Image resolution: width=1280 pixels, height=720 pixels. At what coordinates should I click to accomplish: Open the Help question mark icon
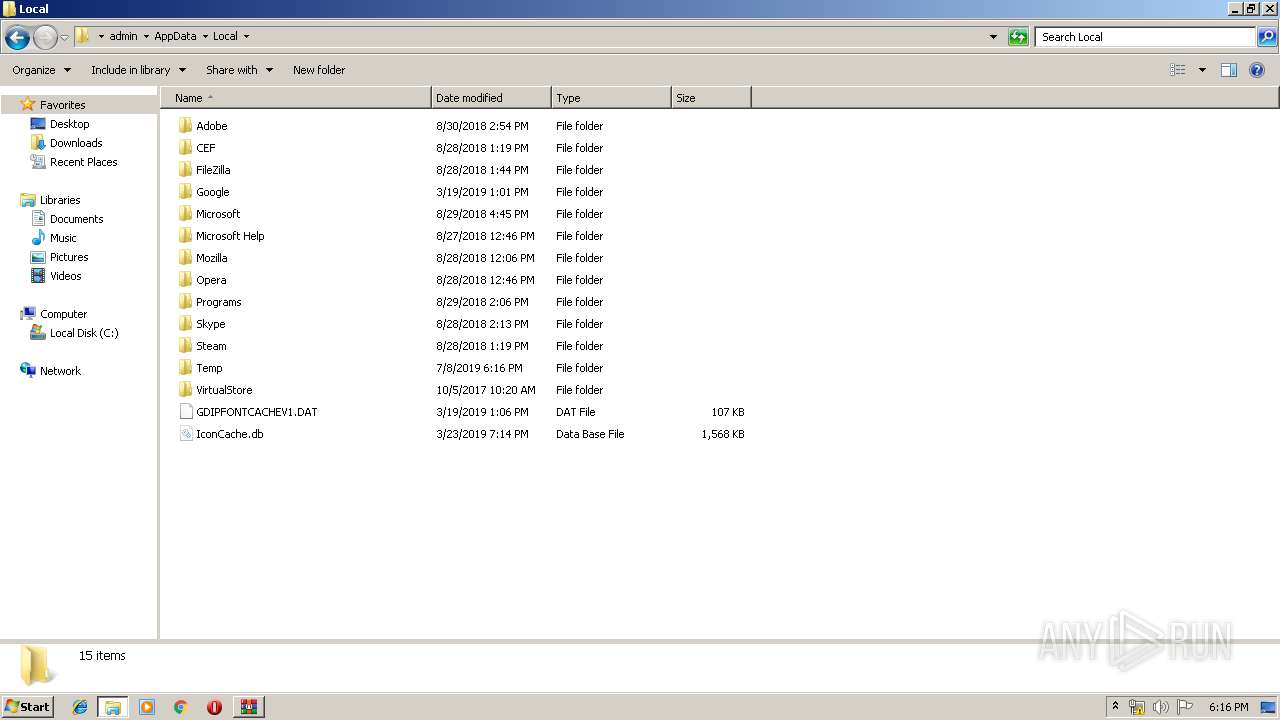click(x=1257, y=70)
